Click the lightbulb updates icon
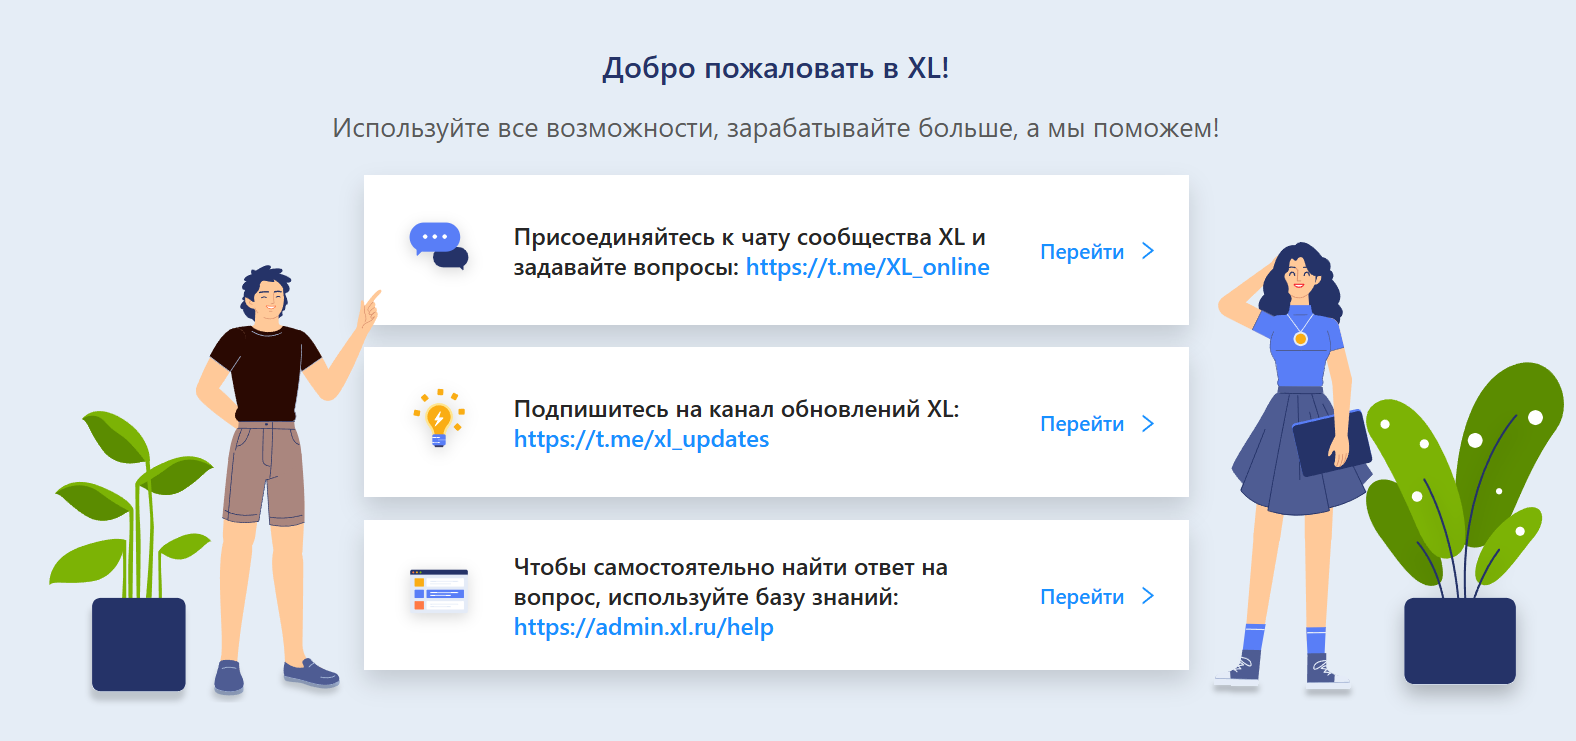 pyautogui.click(x=439, y=419)
